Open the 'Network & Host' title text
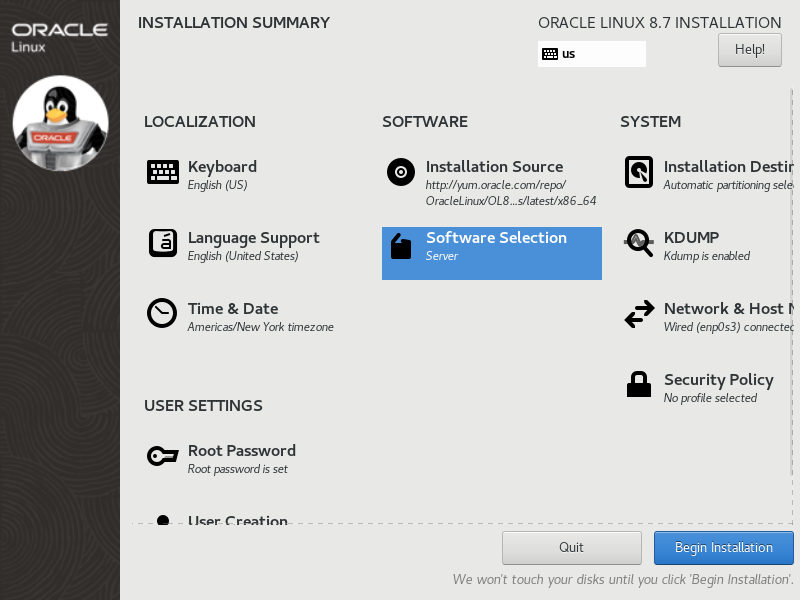The width and height of the screenshot is (800, 600). click(729, 309)
